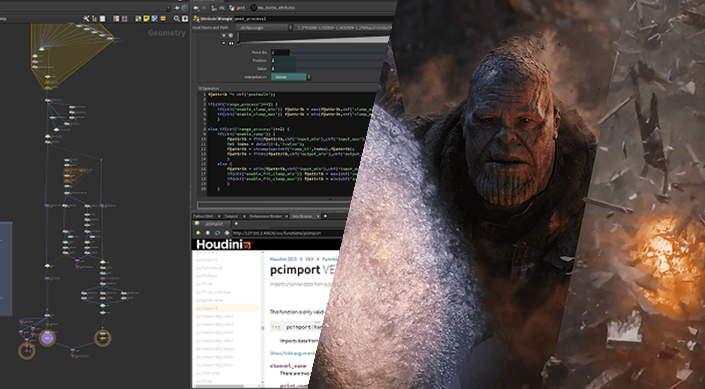Open the node color palette icon

(x=116, y=18)
